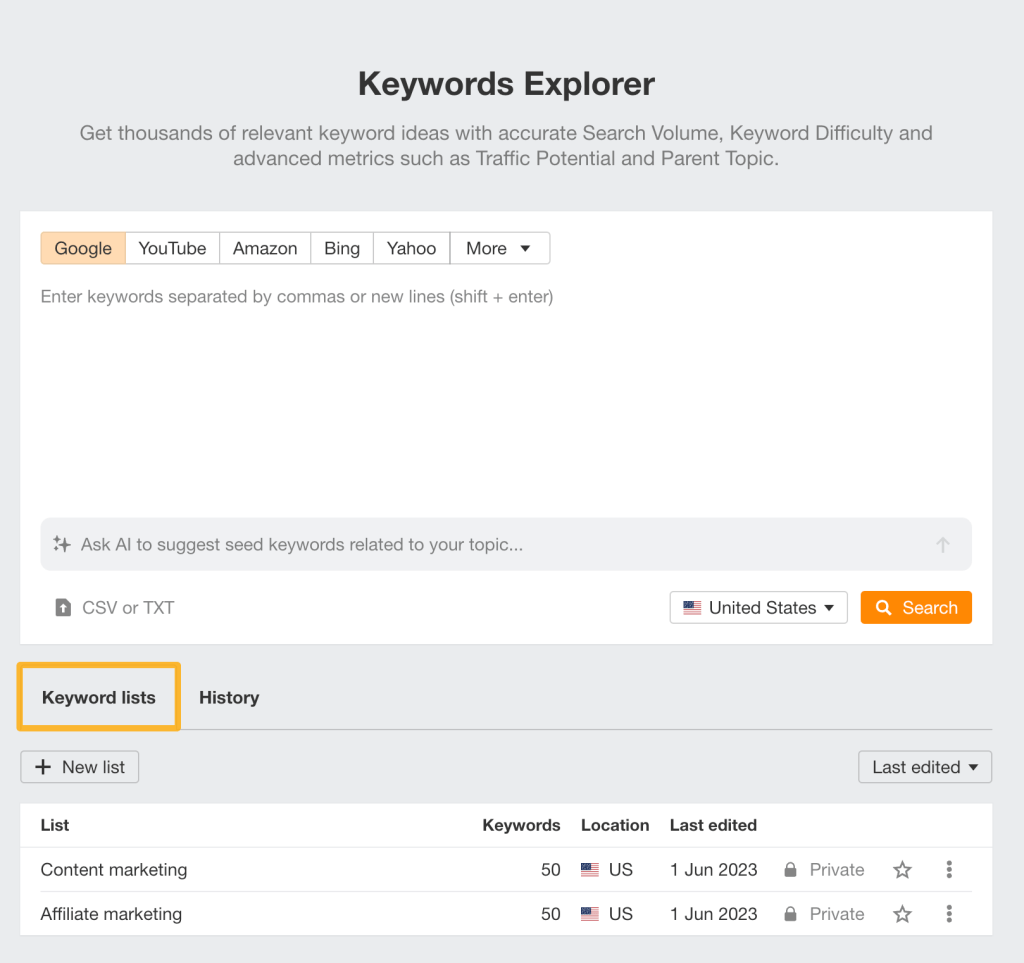Open the United States location dropdown

point(758,607)
